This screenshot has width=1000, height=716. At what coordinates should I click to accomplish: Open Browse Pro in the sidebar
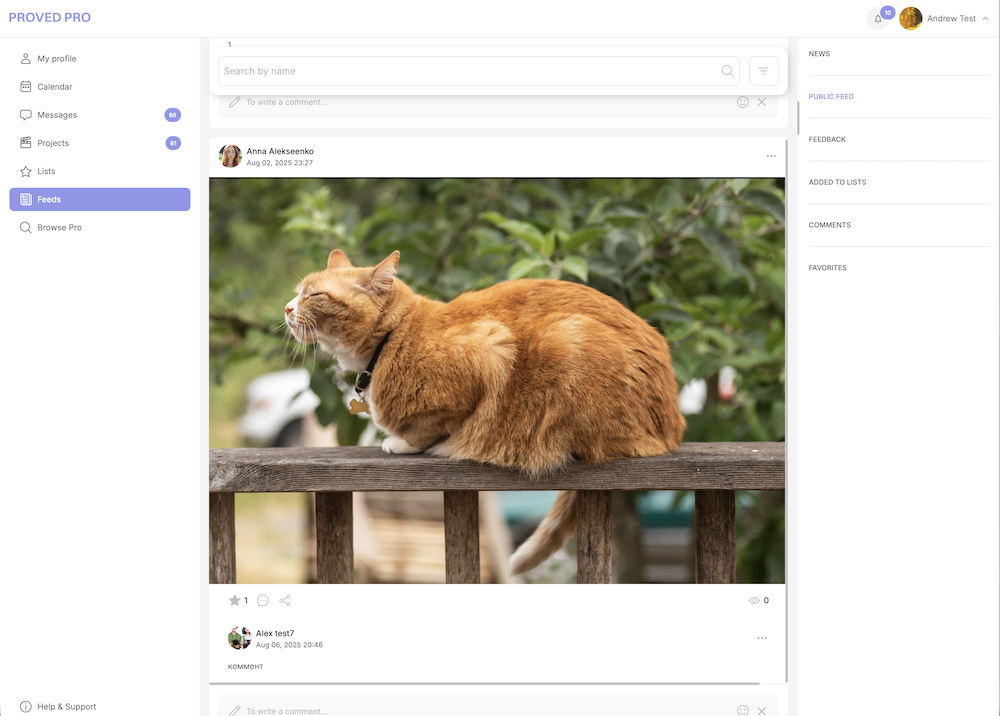tap(99, 227)
